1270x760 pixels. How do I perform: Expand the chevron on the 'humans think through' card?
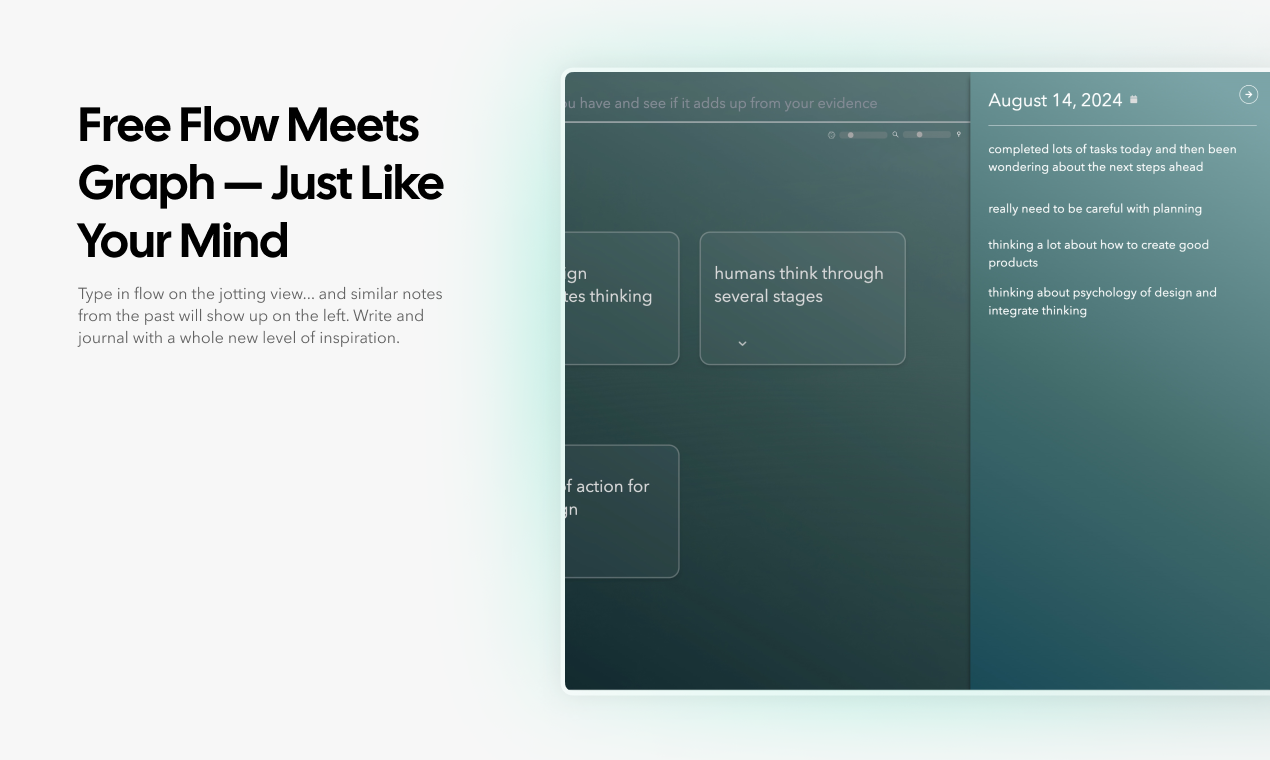[x=742, y=343]
